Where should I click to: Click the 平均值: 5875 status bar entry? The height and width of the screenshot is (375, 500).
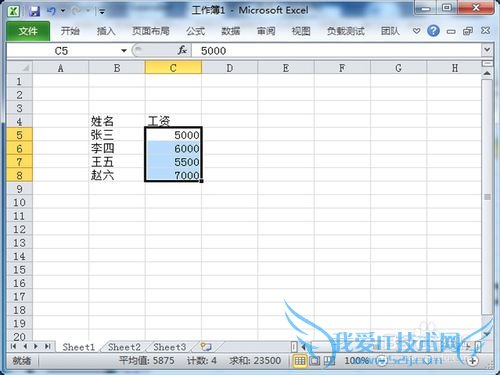[147, 360]
